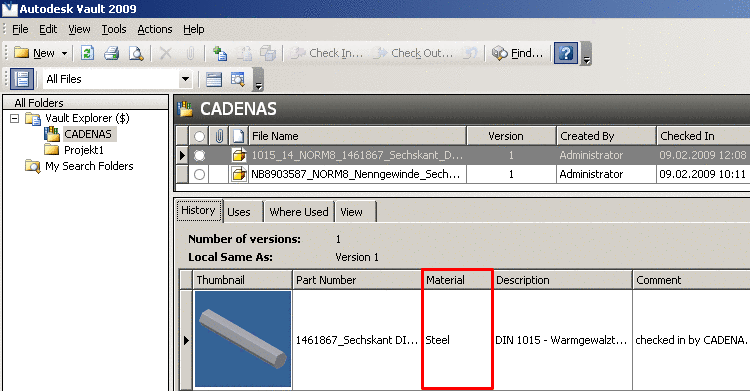Sort by File Name column header
The width and height of the screenshot is (750, 391).
pos(357,136)
